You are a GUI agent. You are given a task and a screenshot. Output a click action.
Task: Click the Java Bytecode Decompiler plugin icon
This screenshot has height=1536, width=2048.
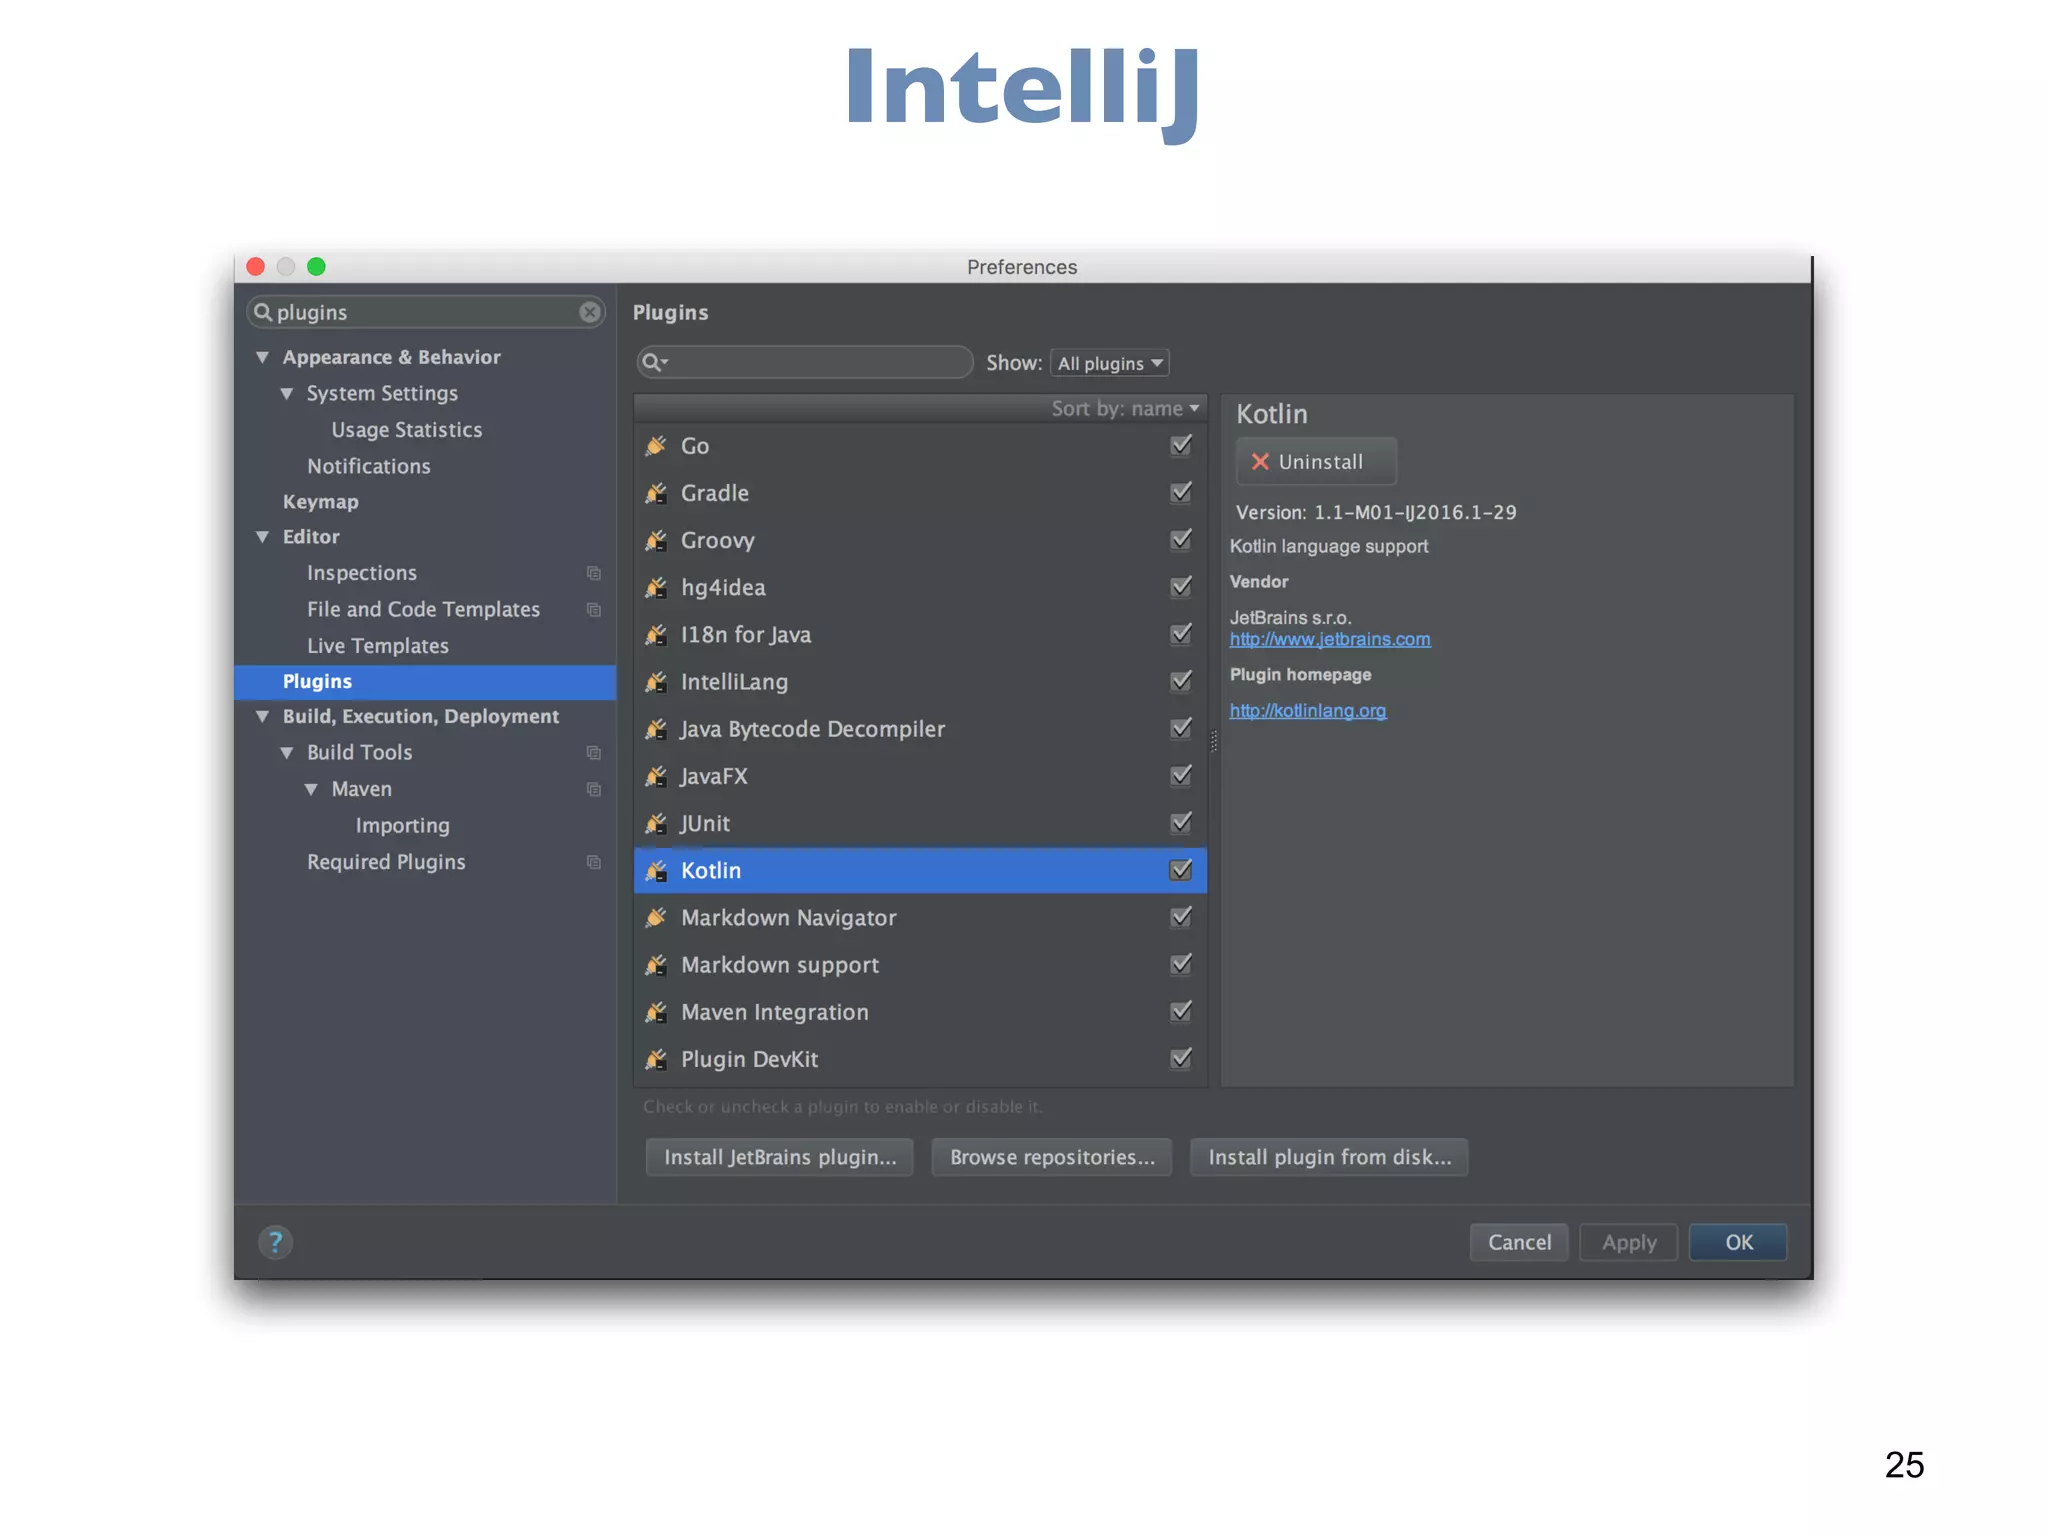(656, 729)
